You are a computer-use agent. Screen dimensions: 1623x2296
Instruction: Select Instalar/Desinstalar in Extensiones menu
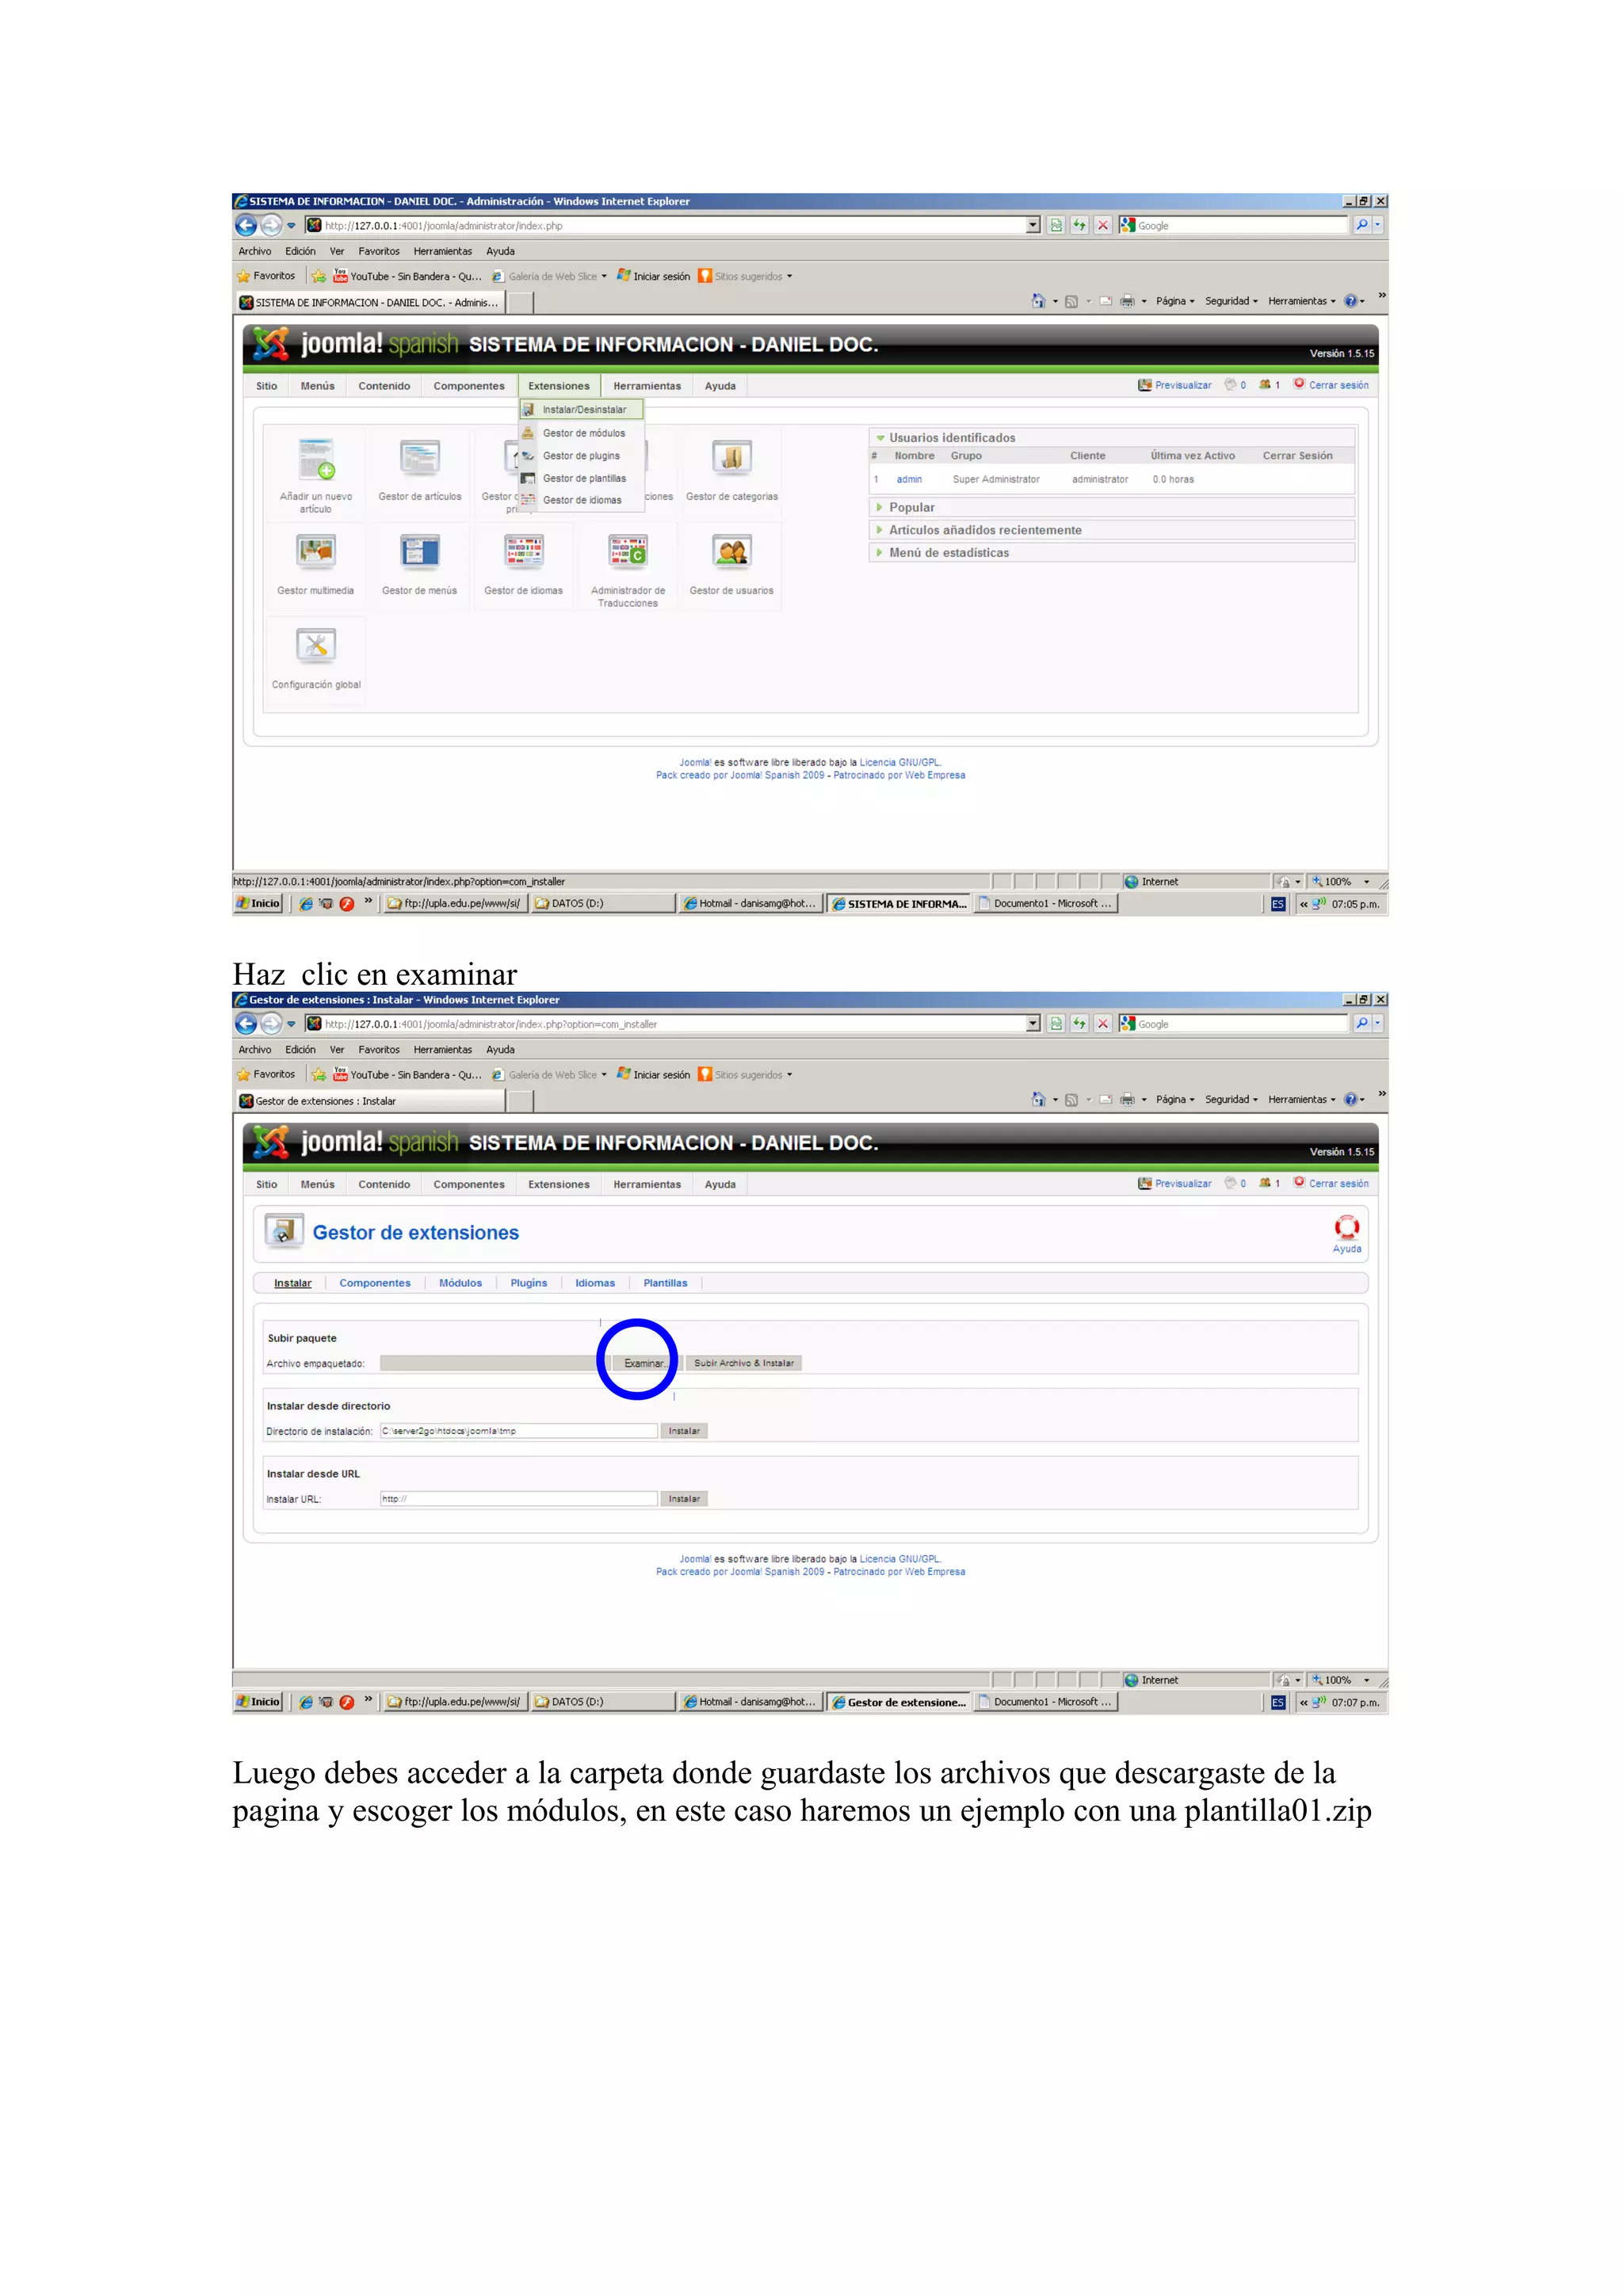(581, 410)
